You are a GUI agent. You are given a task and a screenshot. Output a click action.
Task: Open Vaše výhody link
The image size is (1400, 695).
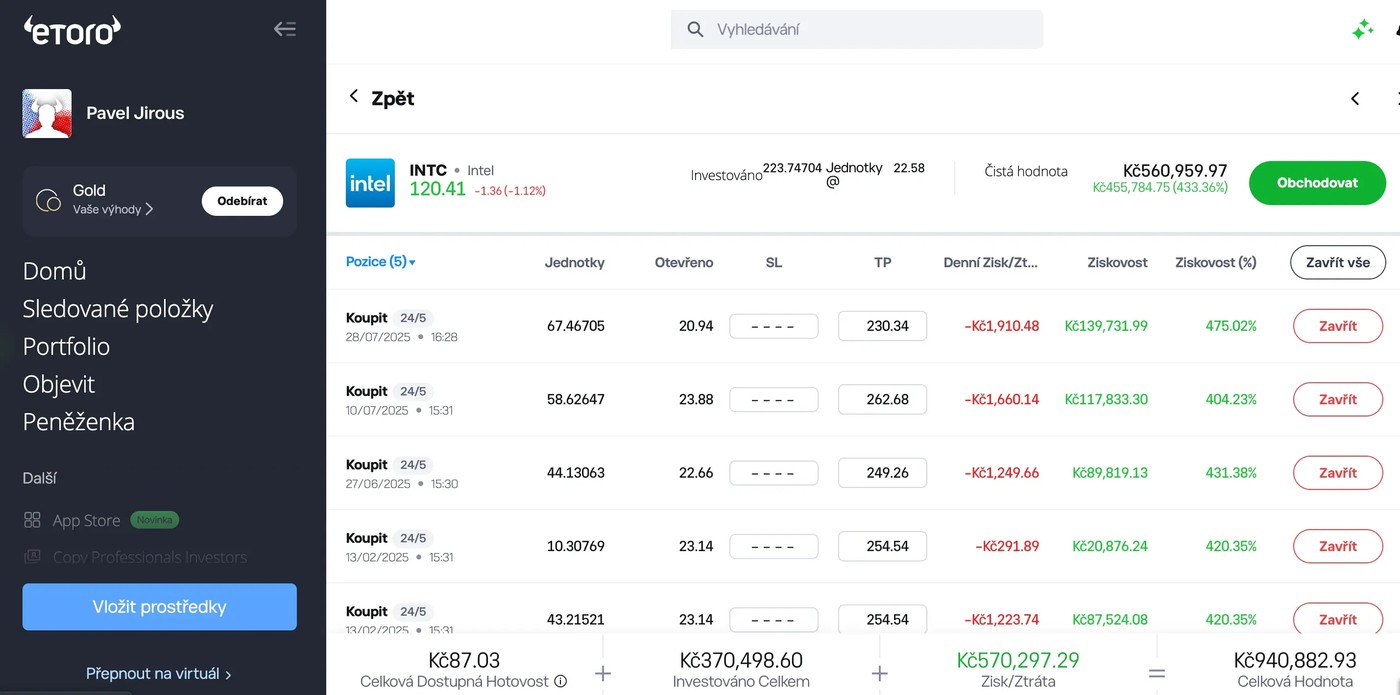[113, 210]
